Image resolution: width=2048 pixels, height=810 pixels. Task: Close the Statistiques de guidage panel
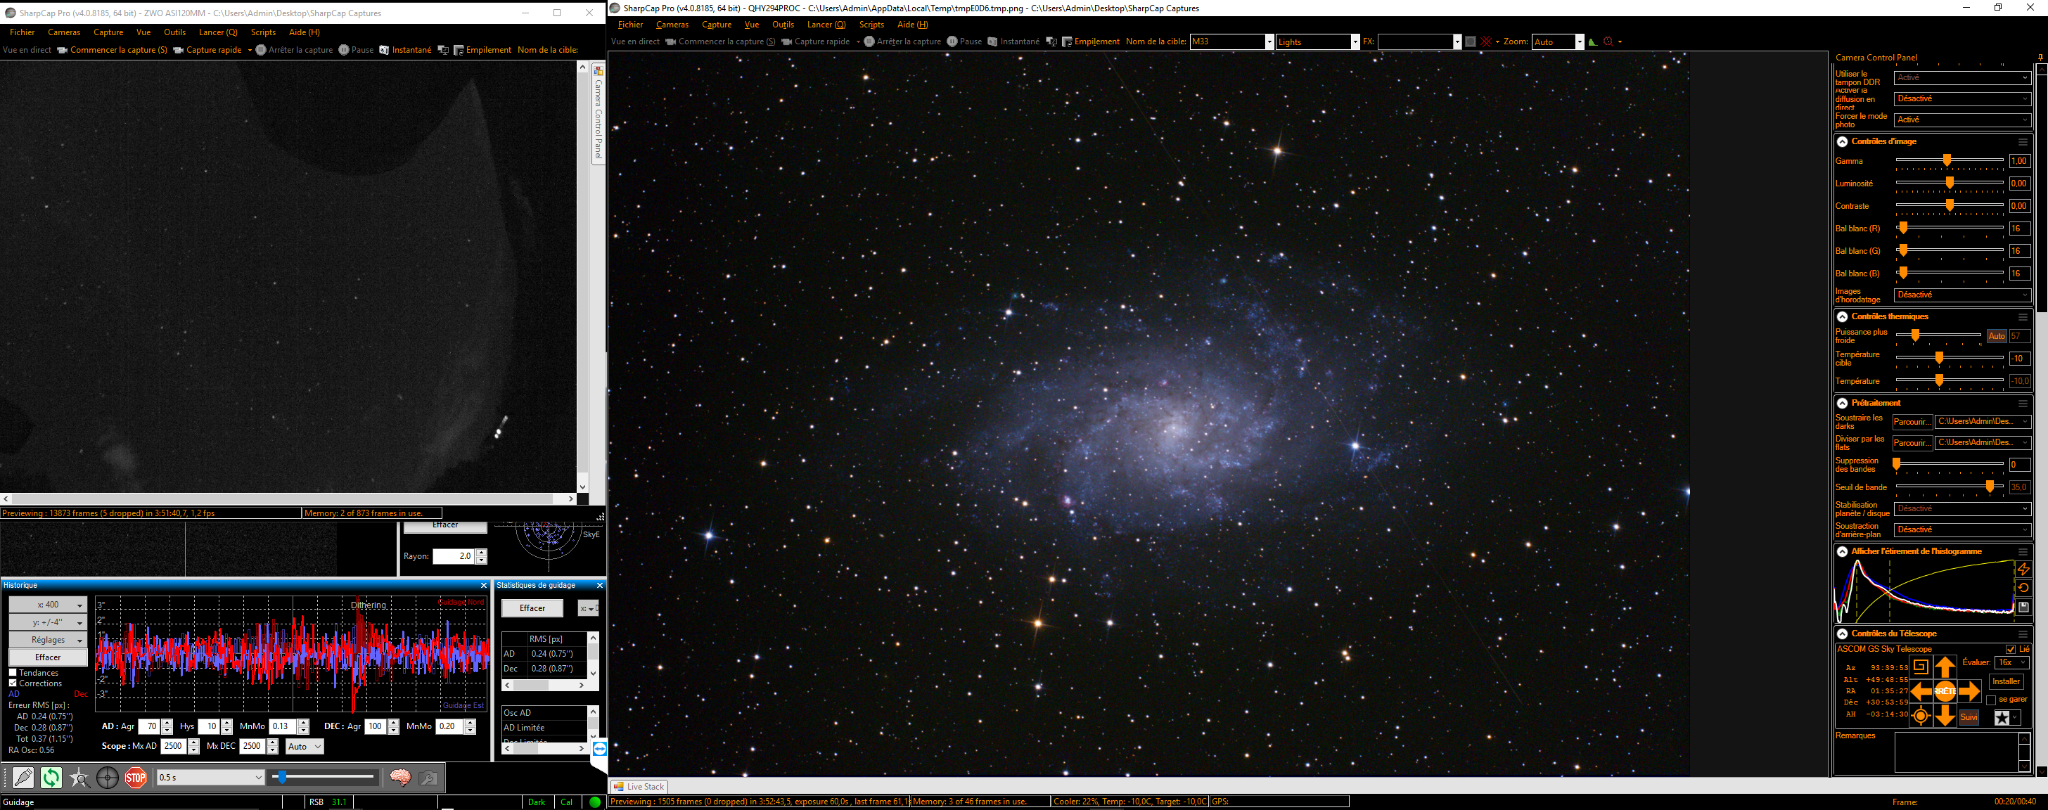pyautogui.click(x=600, y=585)
